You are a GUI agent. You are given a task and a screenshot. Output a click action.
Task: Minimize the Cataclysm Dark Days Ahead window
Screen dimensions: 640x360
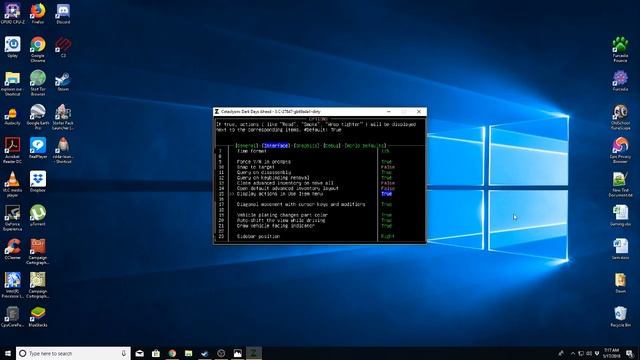[x=389, y=111]
